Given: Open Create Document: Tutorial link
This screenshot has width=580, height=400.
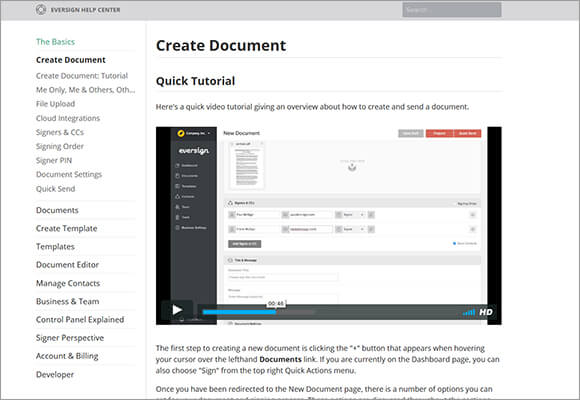Looking at the screenshot, I should (82, 76).
